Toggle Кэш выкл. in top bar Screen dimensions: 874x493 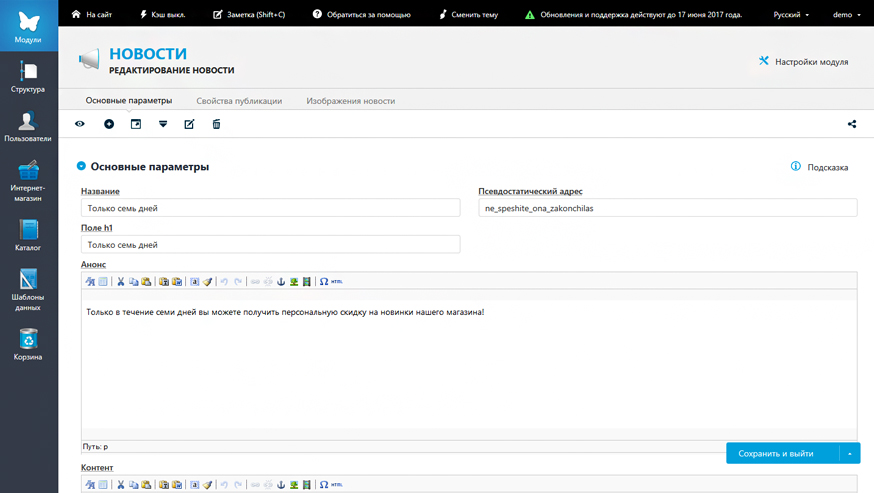coord(162,14)
